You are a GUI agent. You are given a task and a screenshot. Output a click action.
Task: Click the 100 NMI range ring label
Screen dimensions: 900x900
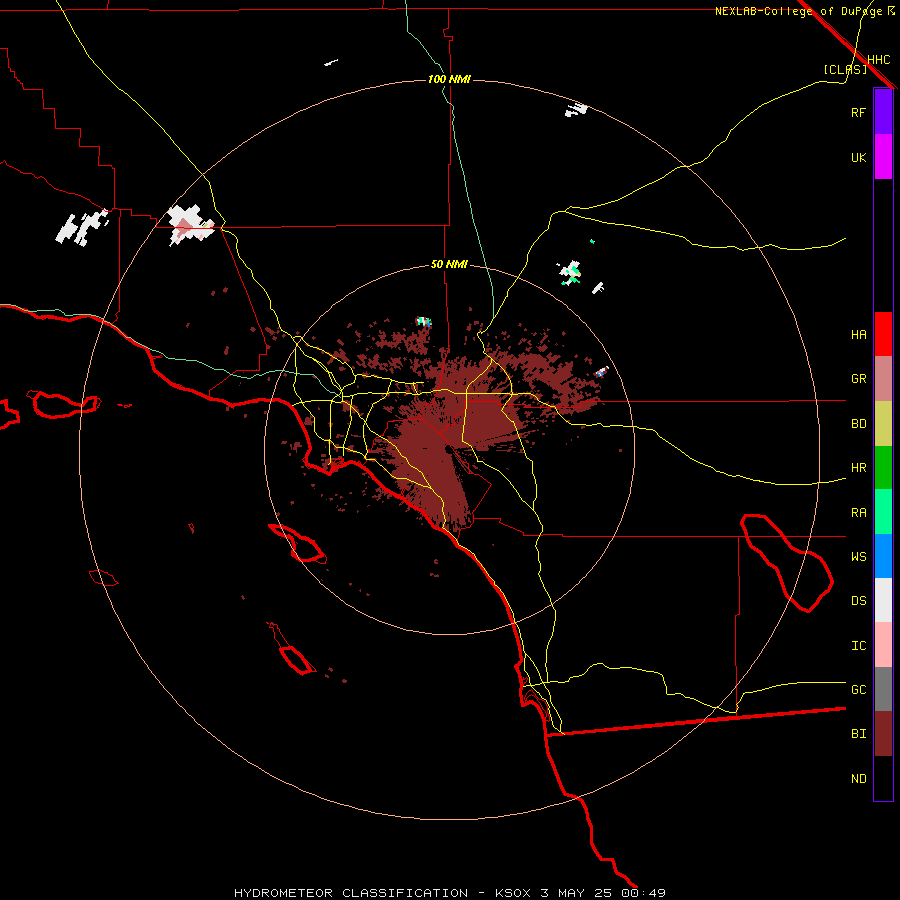click(449, 79)
